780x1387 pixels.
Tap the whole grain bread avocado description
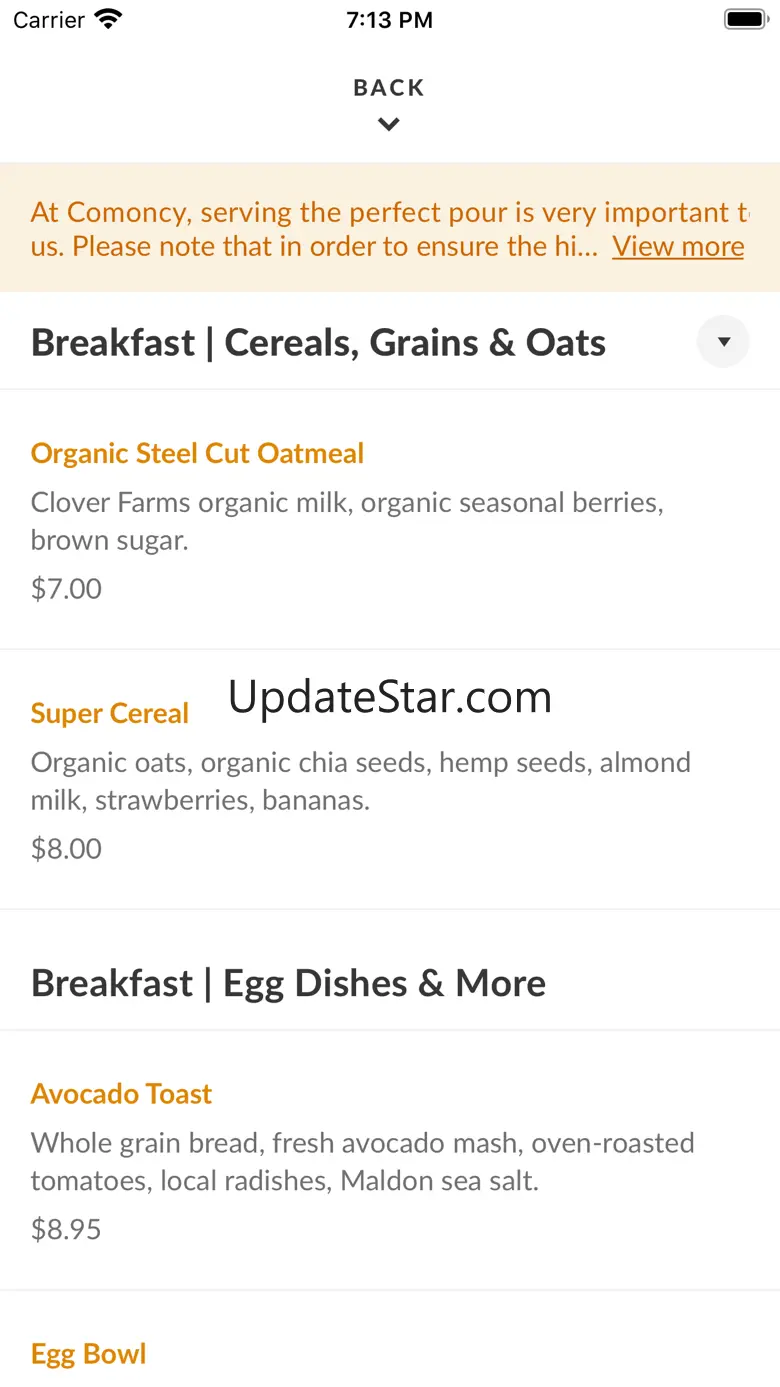[362, 1161]
